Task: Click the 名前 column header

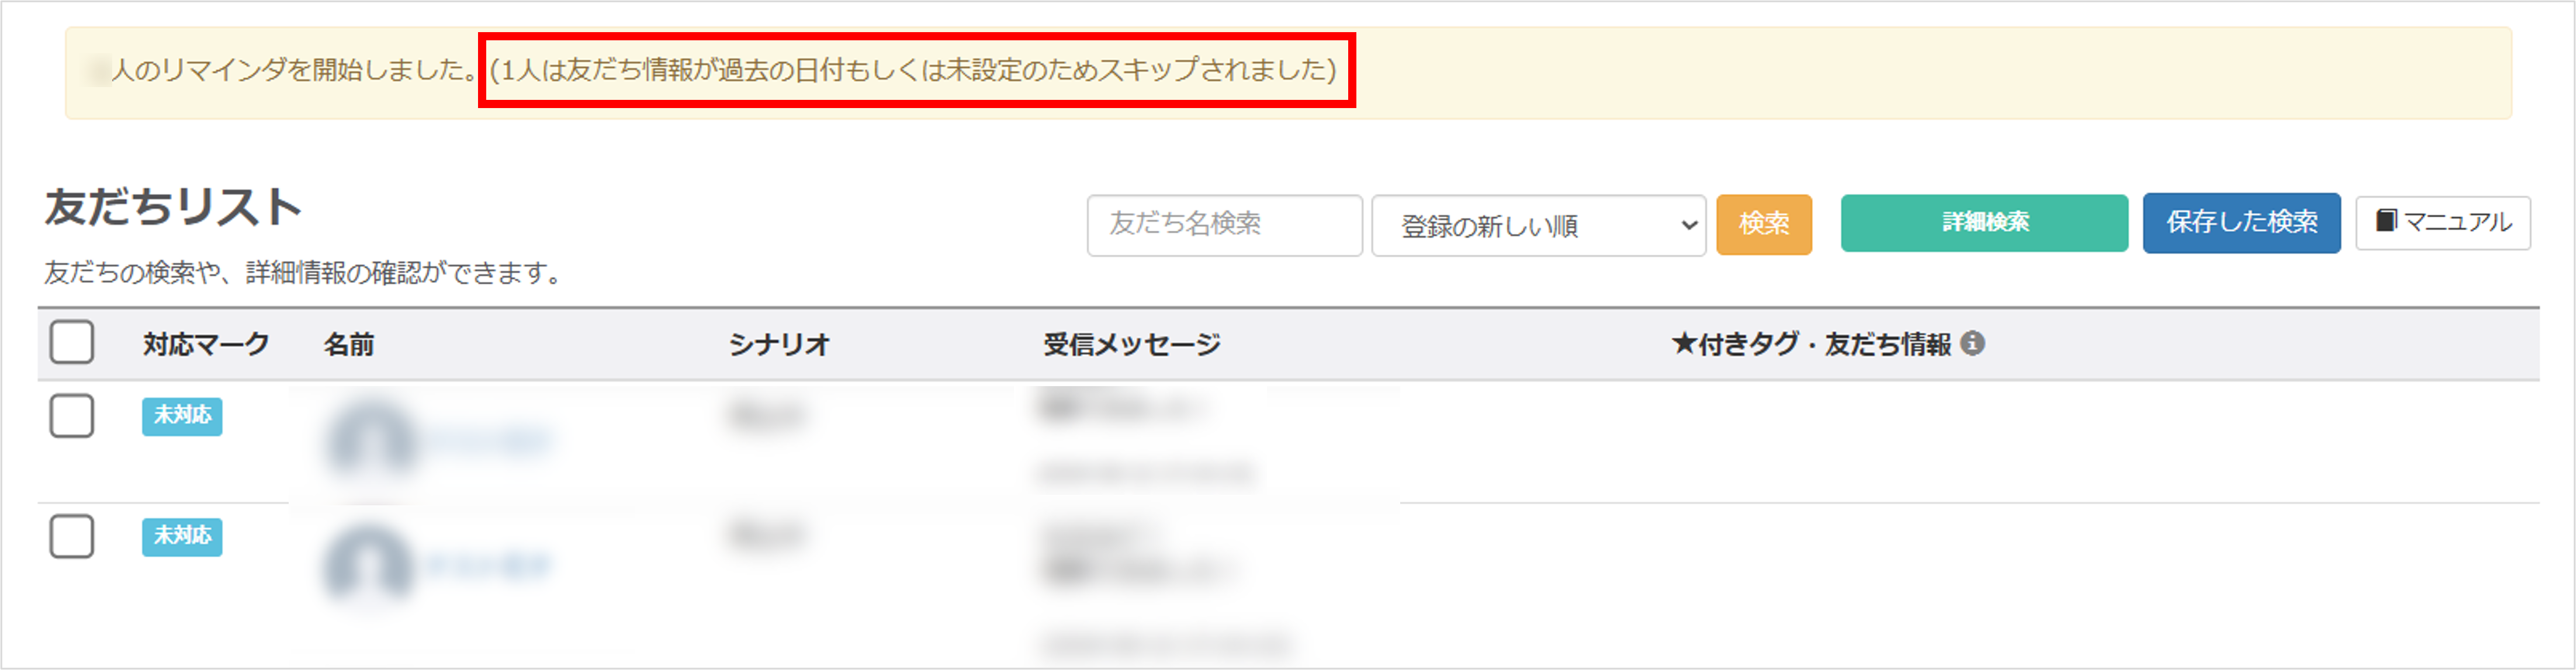Action: 349,344
